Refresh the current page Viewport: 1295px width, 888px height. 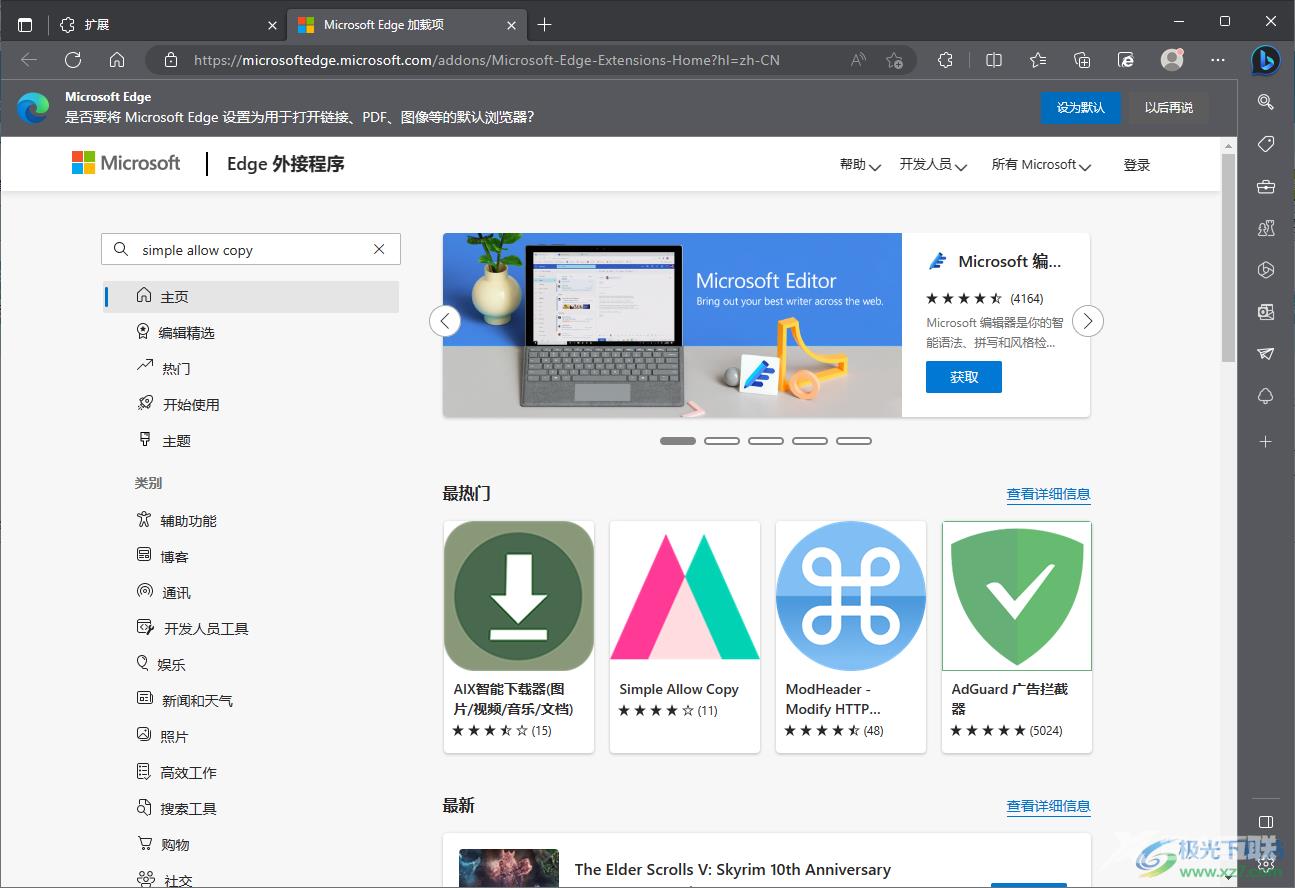click(73, 60)
